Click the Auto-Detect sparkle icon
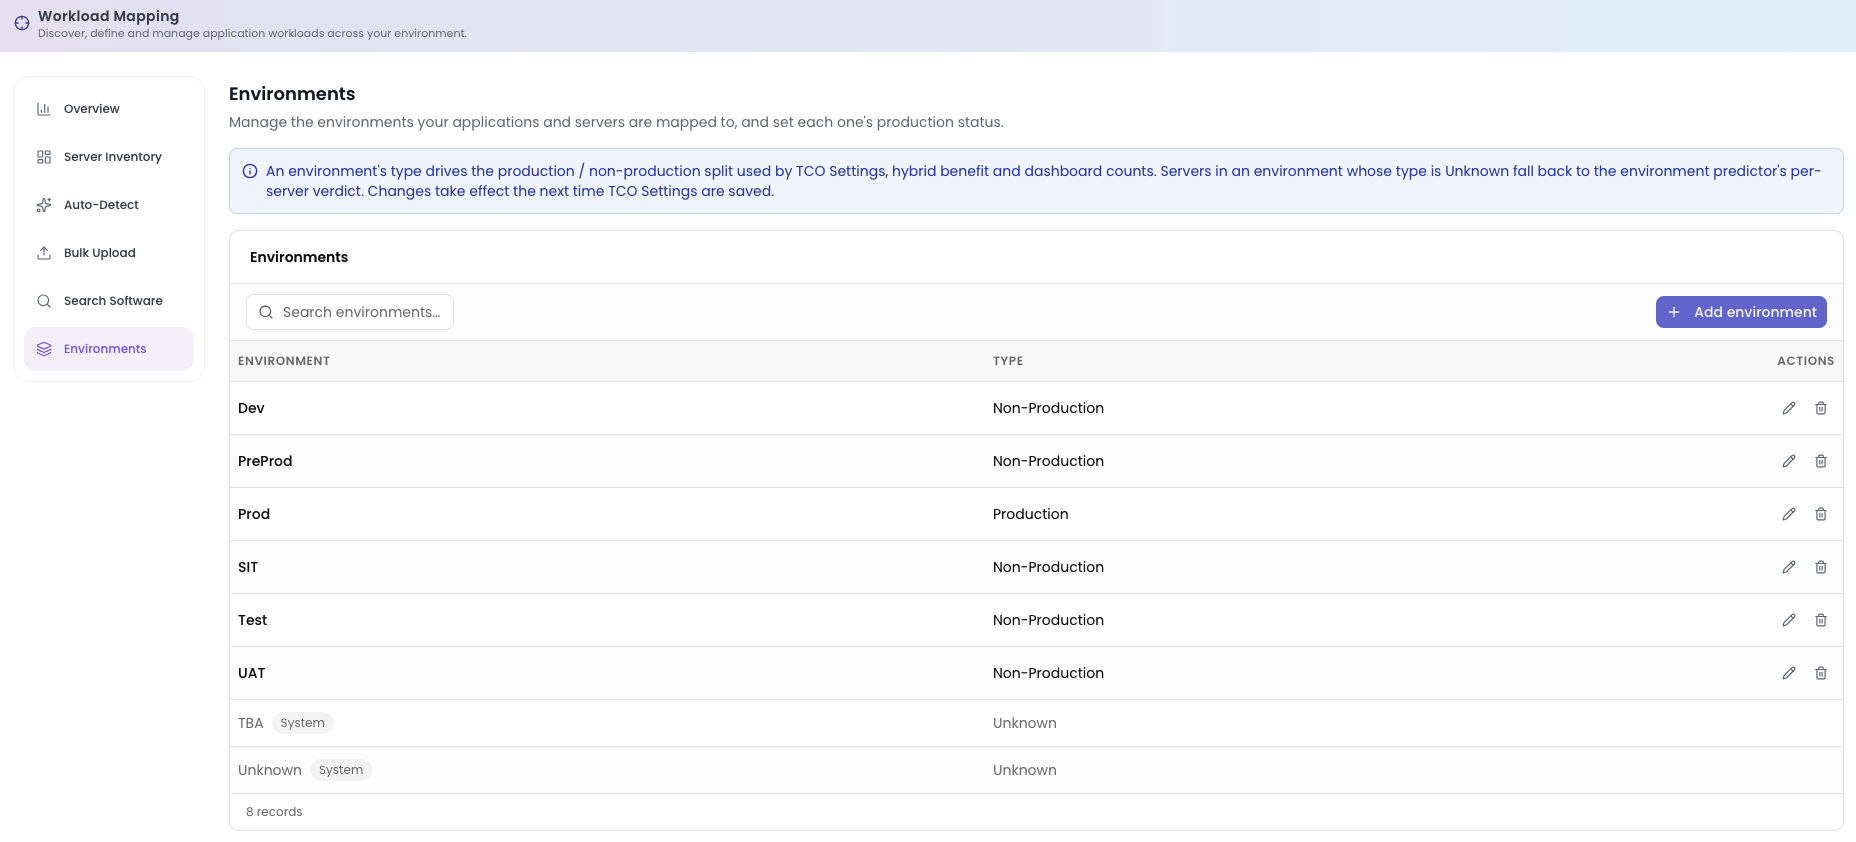1856x842 pixels. click(44, 205)
